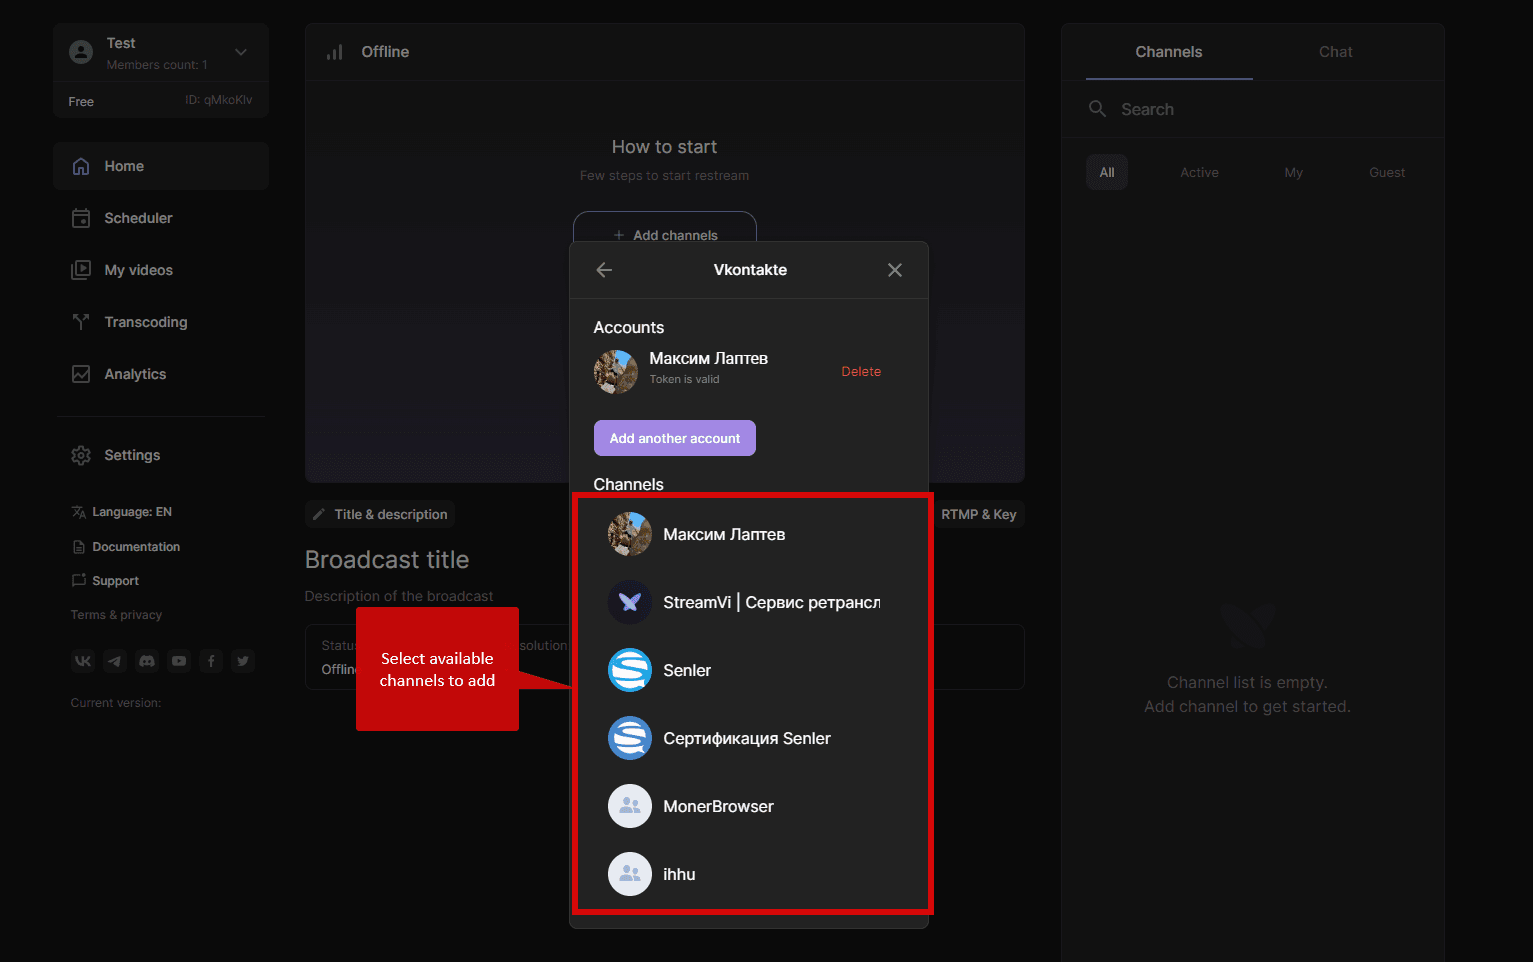Click Description of the broadcast text

tap(399, 596)
